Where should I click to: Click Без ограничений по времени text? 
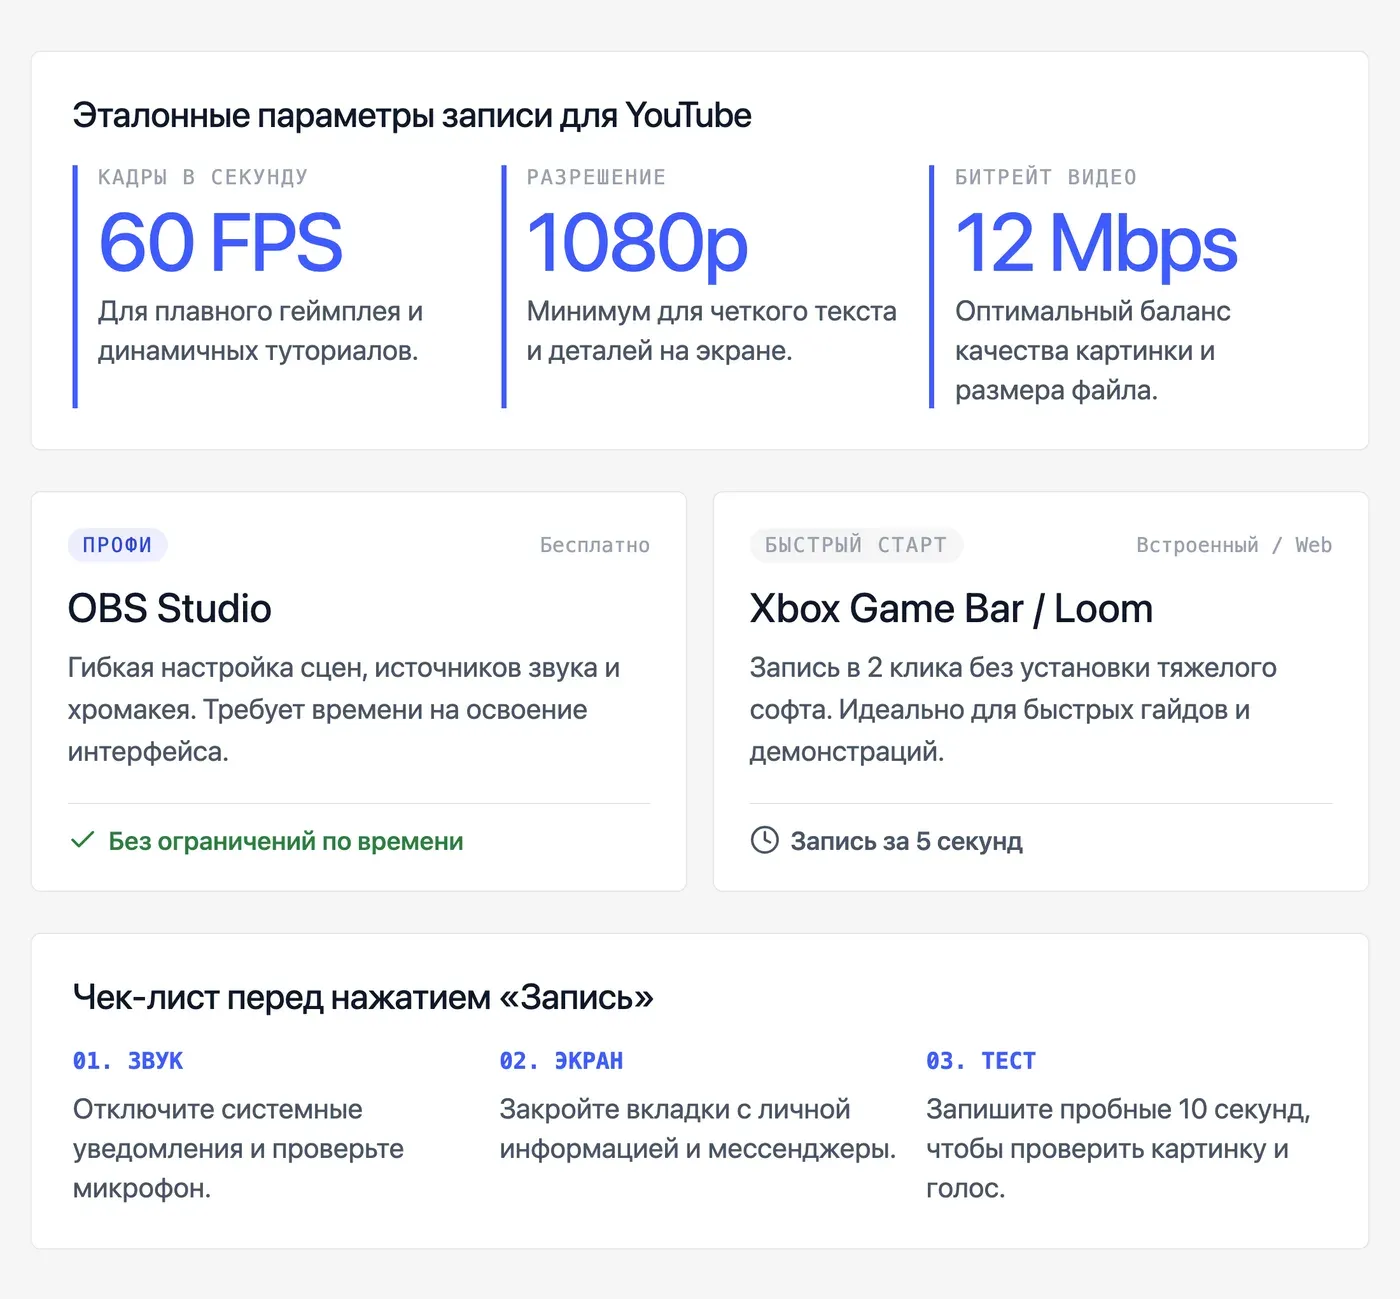[286, 841]
